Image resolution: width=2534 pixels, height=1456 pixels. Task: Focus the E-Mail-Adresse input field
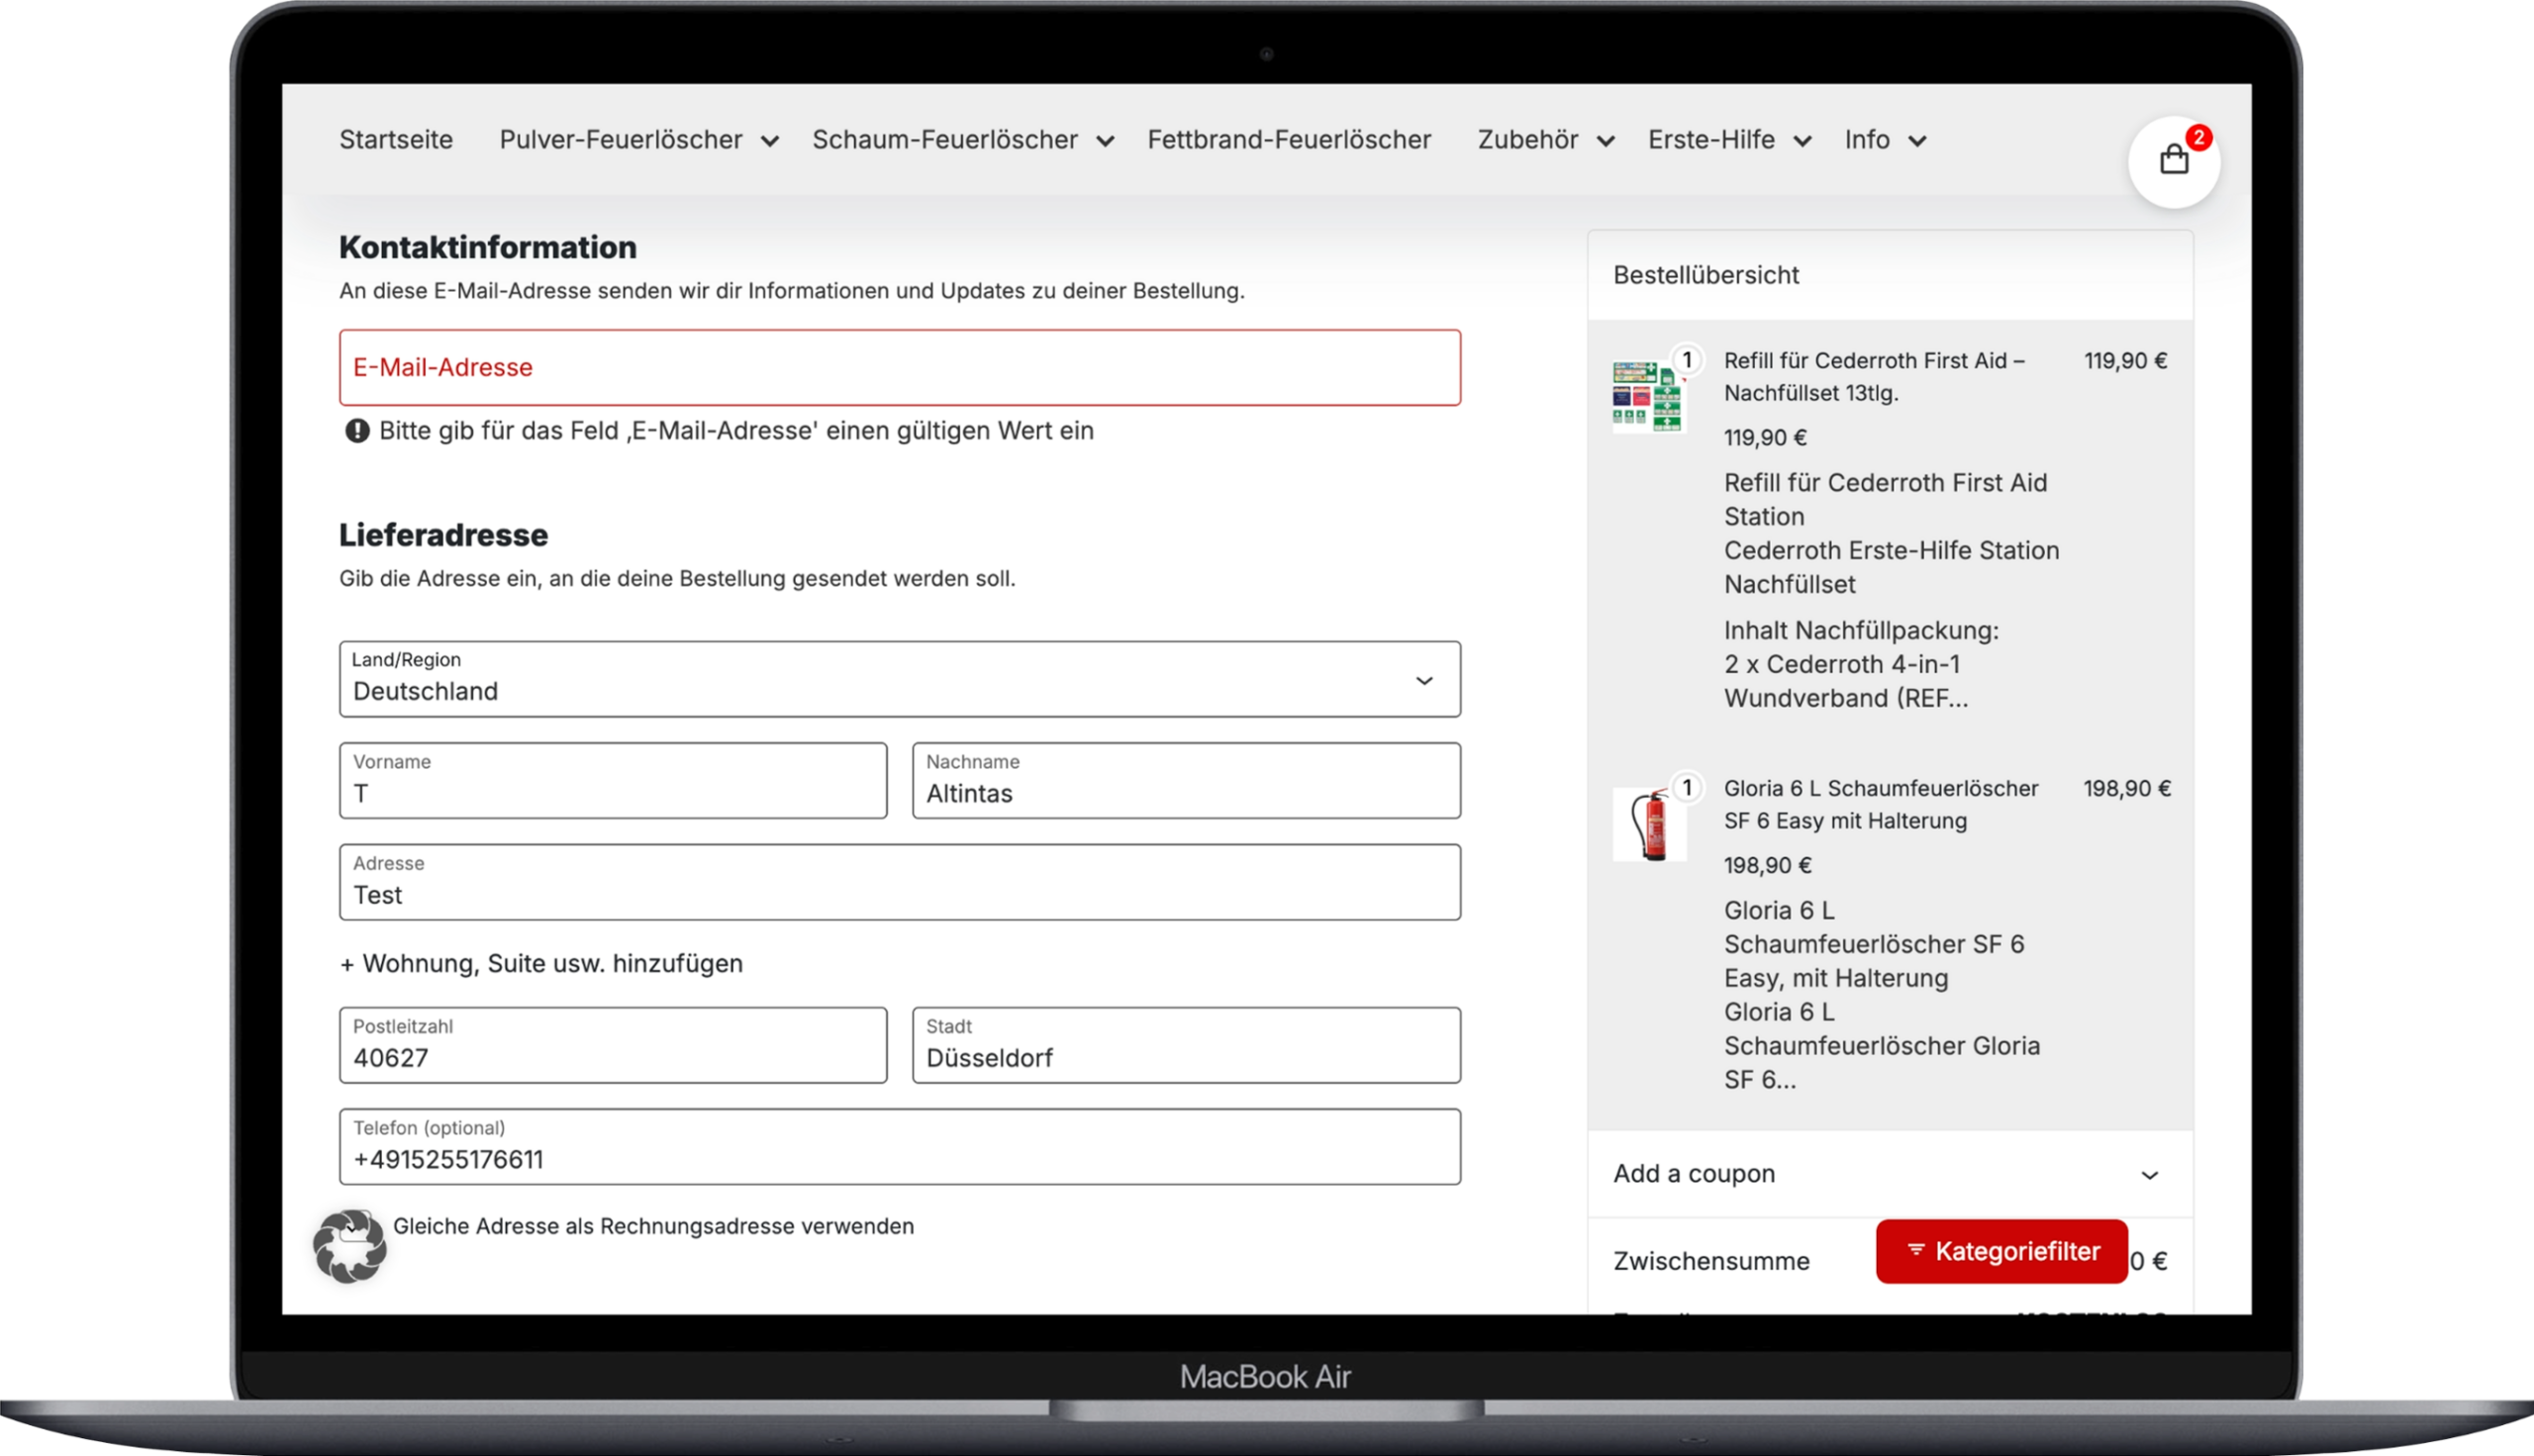click(x=899, y=368)
